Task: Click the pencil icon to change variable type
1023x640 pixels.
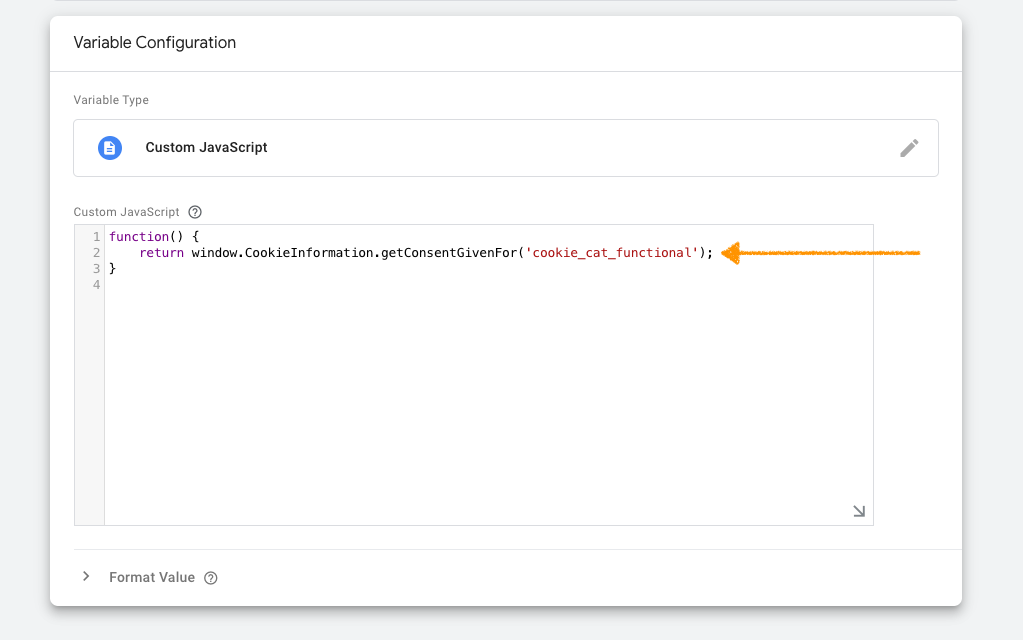Action: click(x=909, y=147)
